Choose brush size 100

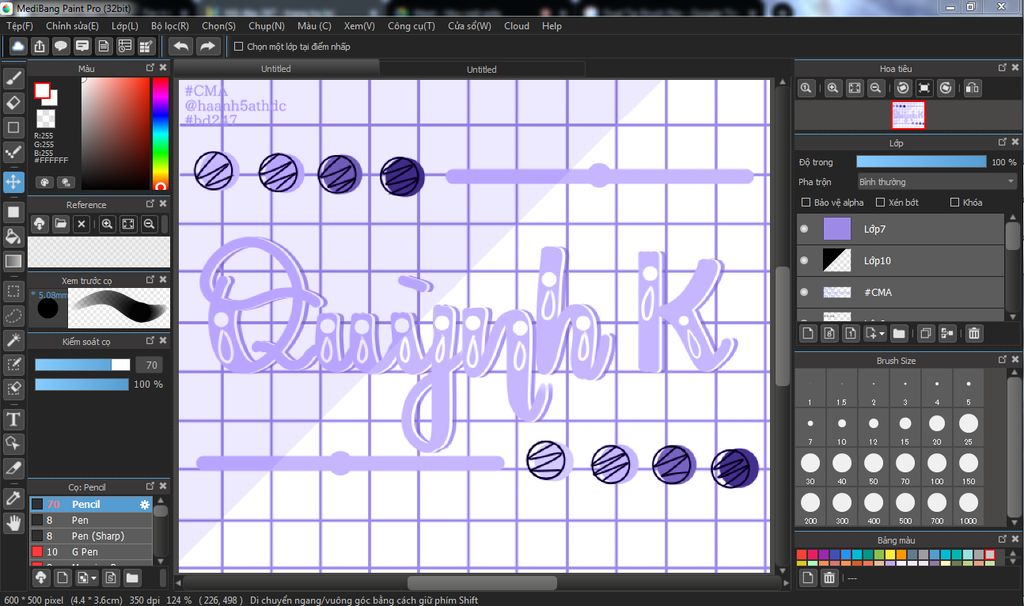936,467
